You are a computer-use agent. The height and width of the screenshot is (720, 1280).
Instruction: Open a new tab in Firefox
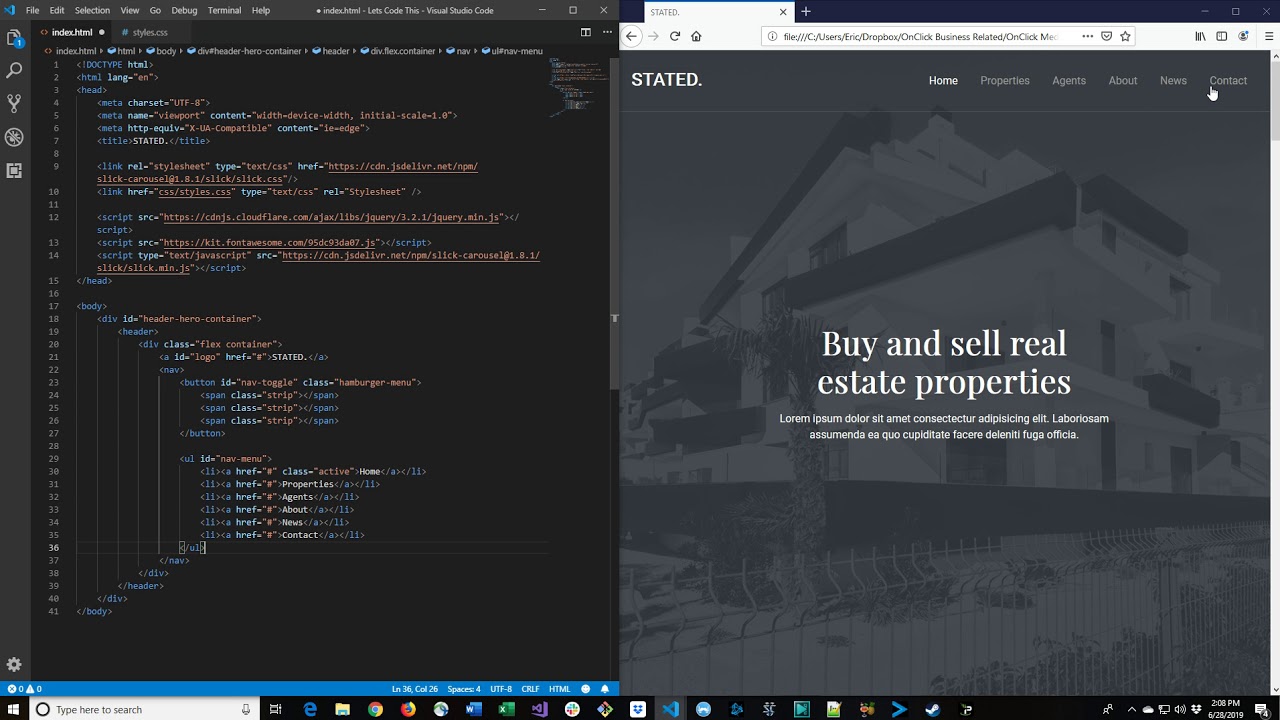[x=806, y=12]
